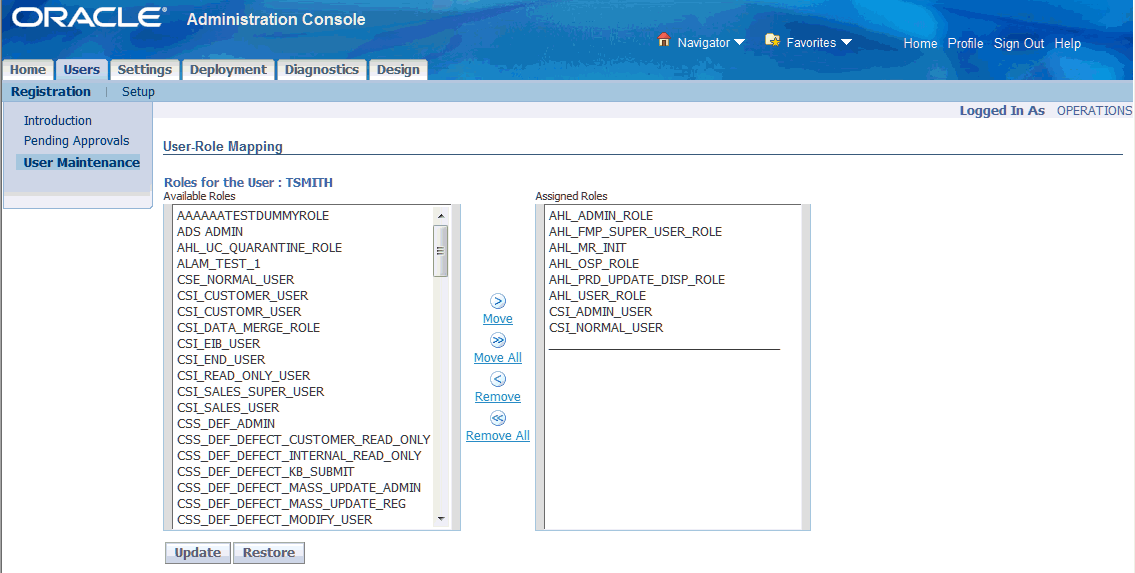
Task: Click the Favorites folder star icon
Action: pyautogui.click(x=773, y=40)
